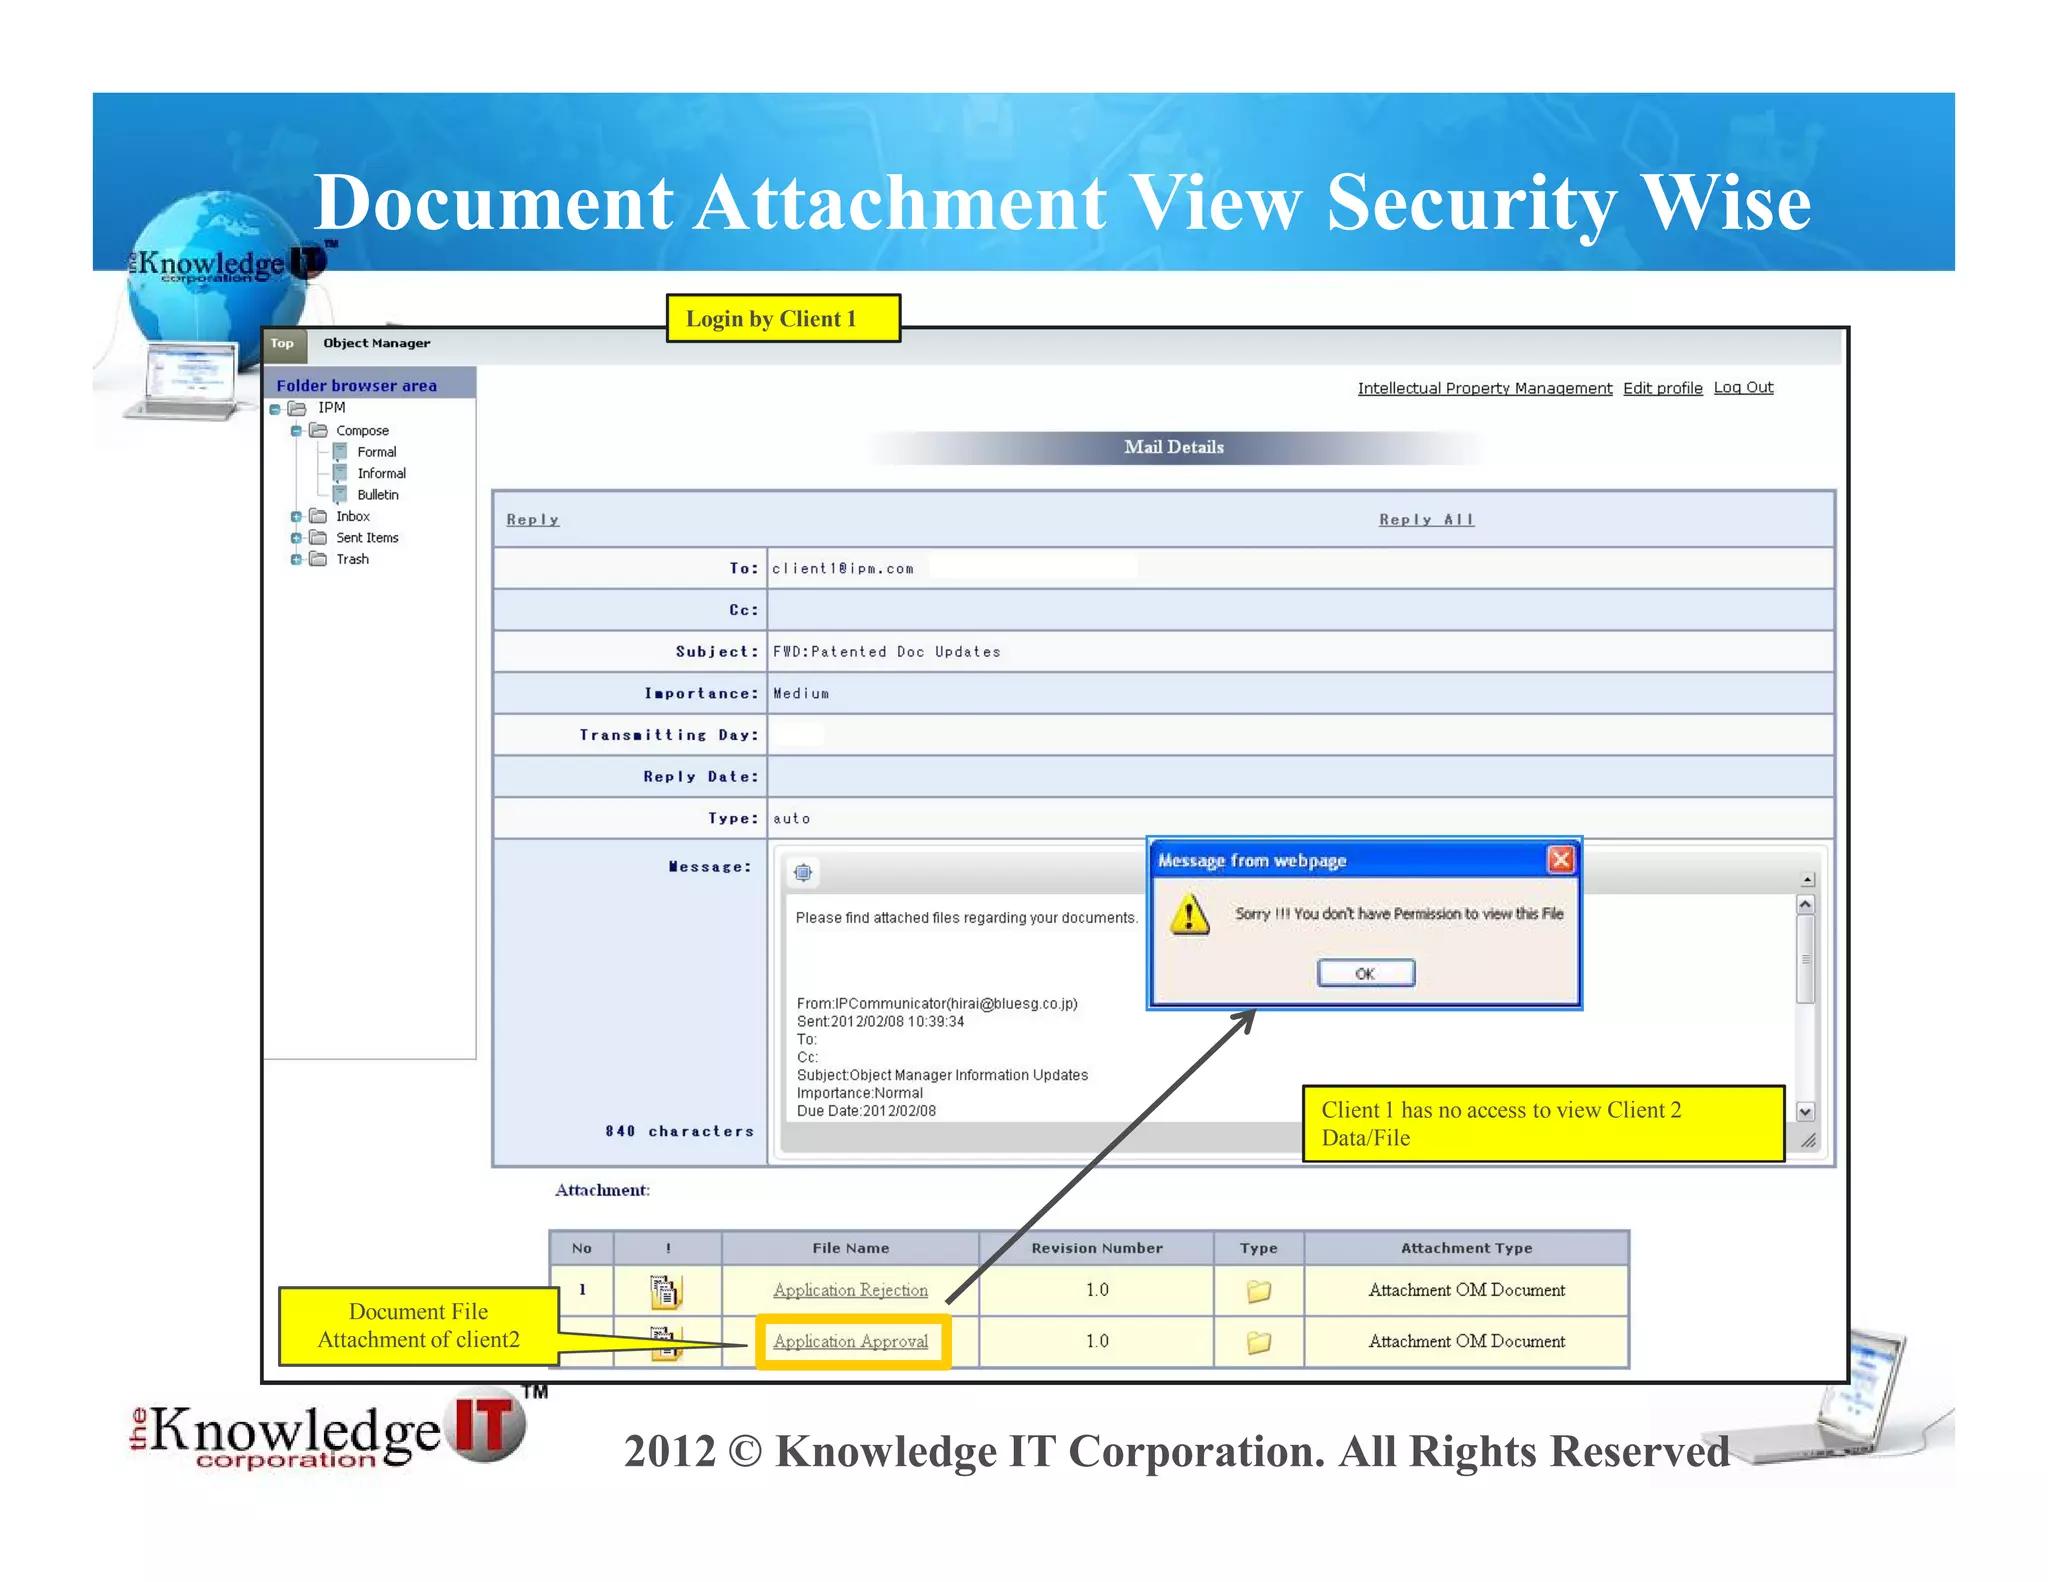Screen dimensions: 2048x1582
Task: Click the Trash folder icon
Action: pos(318,559)
